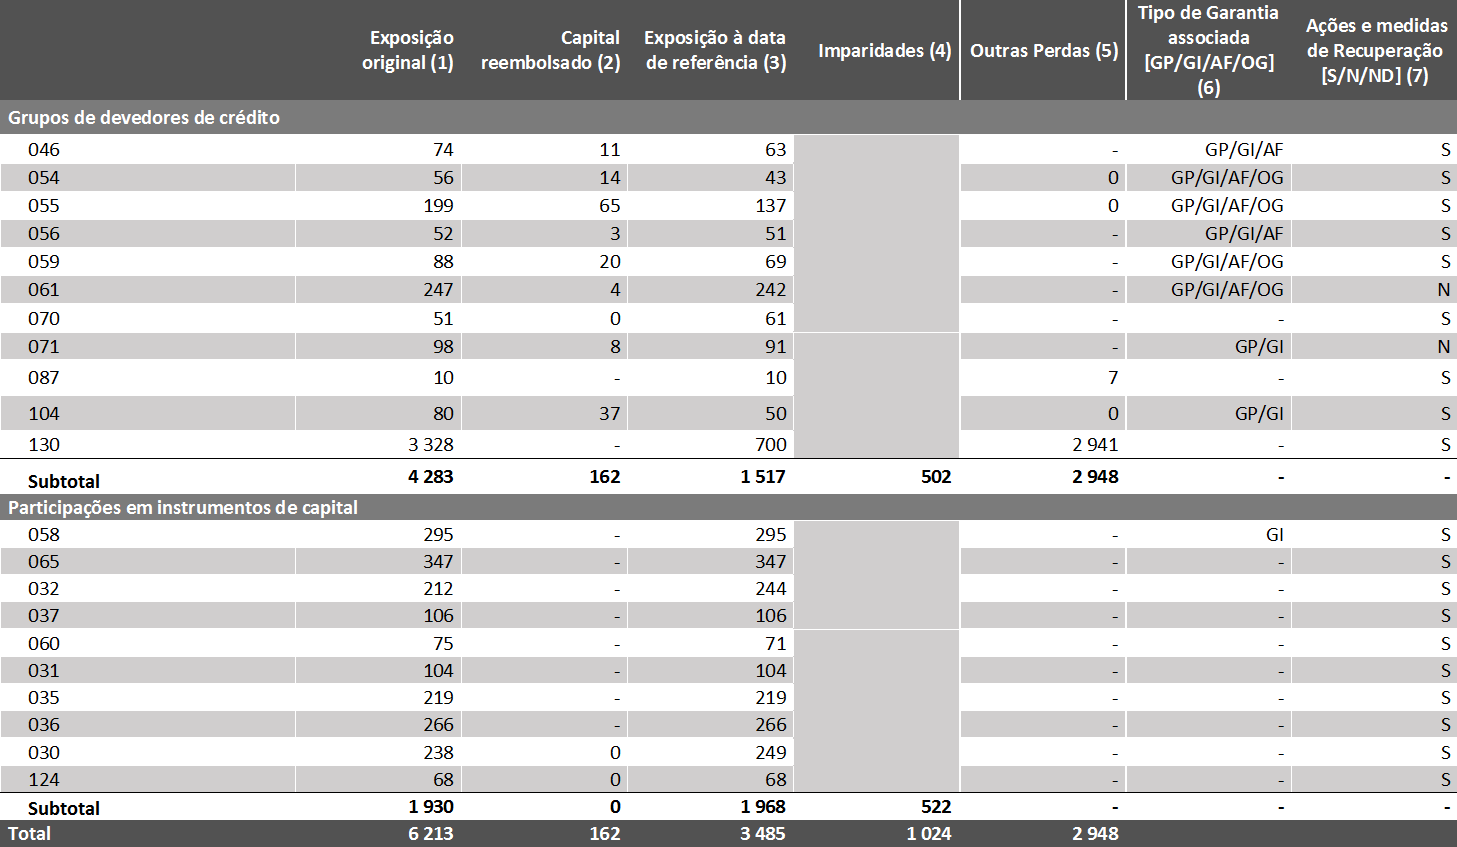The image size is (1457, 847).
Task: Select original exposure value 199 in row 055
Action: (x=438, y=205)
